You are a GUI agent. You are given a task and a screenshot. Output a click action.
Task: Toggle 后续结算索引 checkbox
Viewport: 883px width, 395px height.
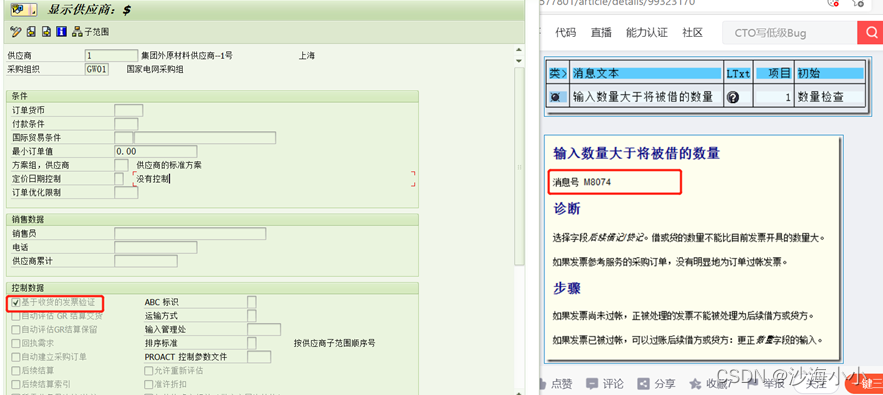click(15, 384)
